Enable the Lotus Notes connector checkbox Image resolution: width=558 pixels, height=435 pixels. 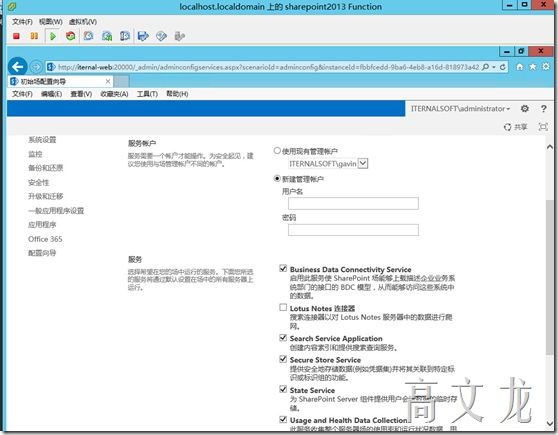pyautogui.click(x=283, y=307)
